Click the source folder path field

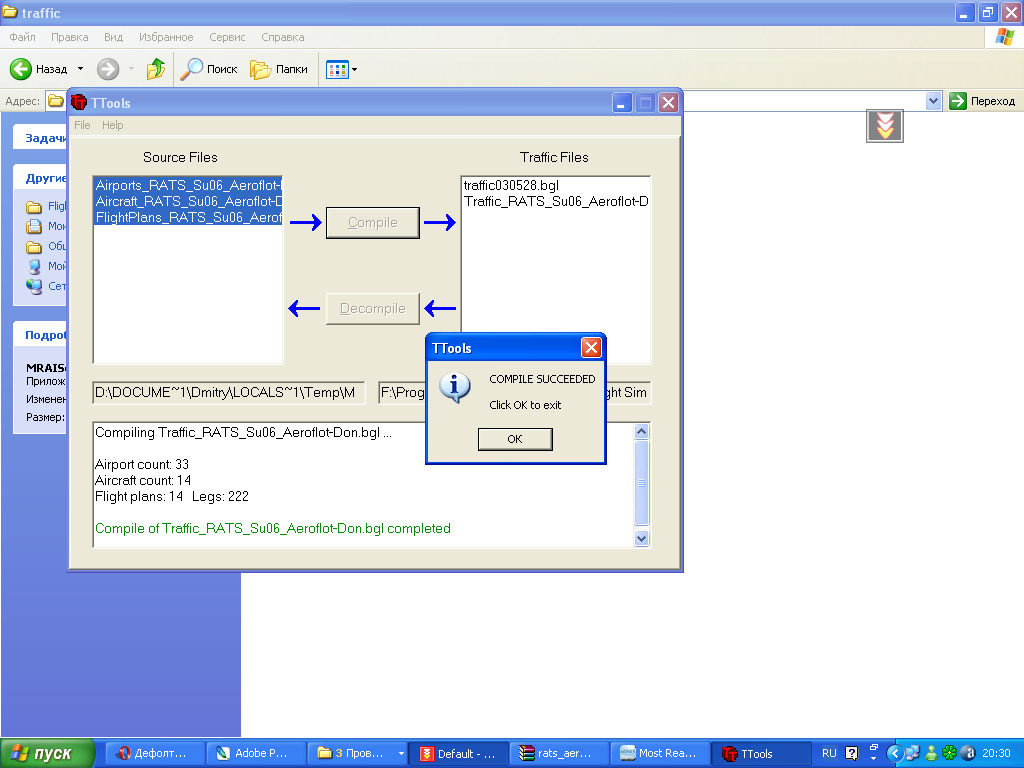(x=229, y=392)
